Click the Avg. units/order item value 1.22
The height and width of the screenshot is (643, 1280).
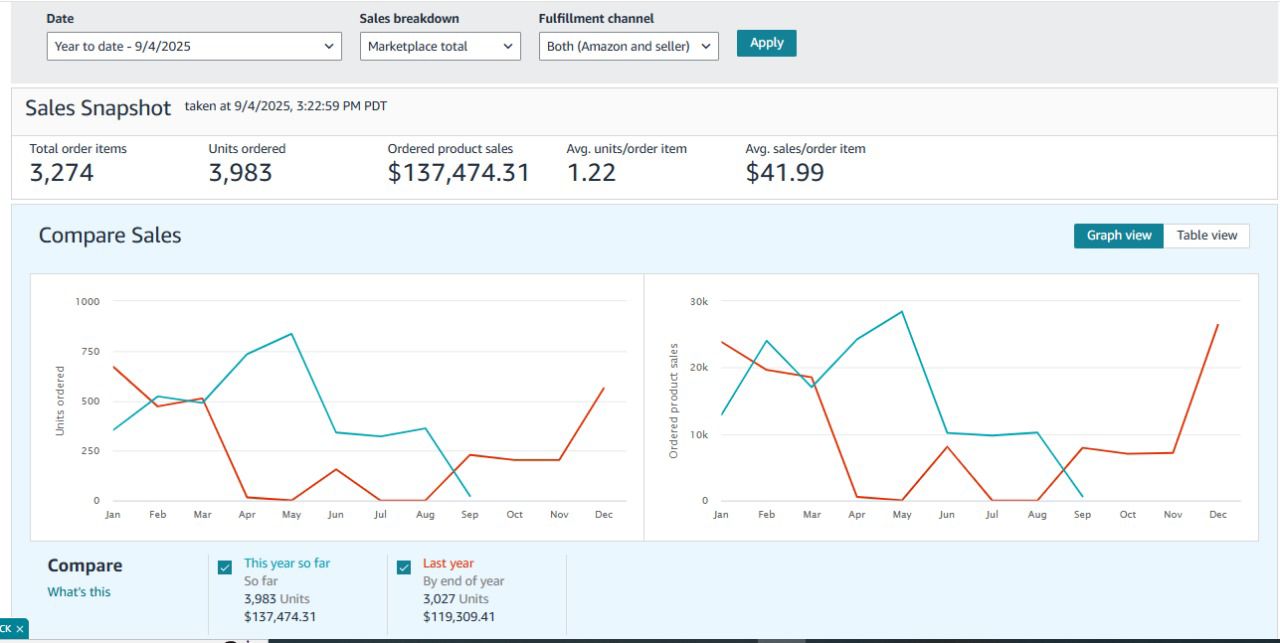(x=591, y=173)
